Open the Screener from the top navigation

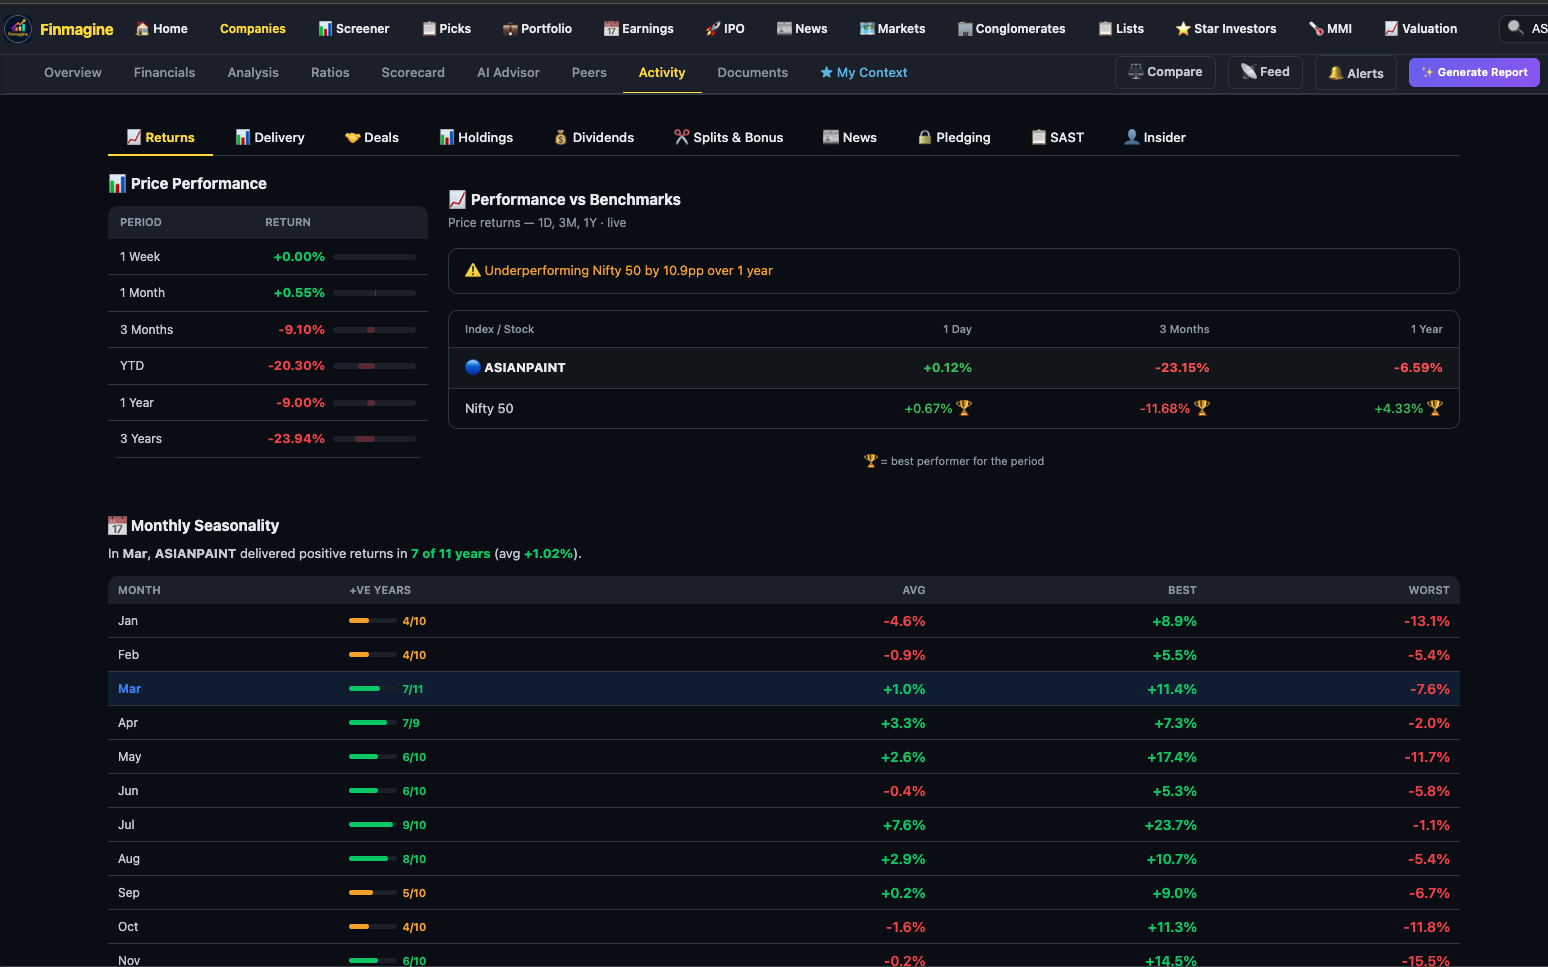(x=354, y=28)
